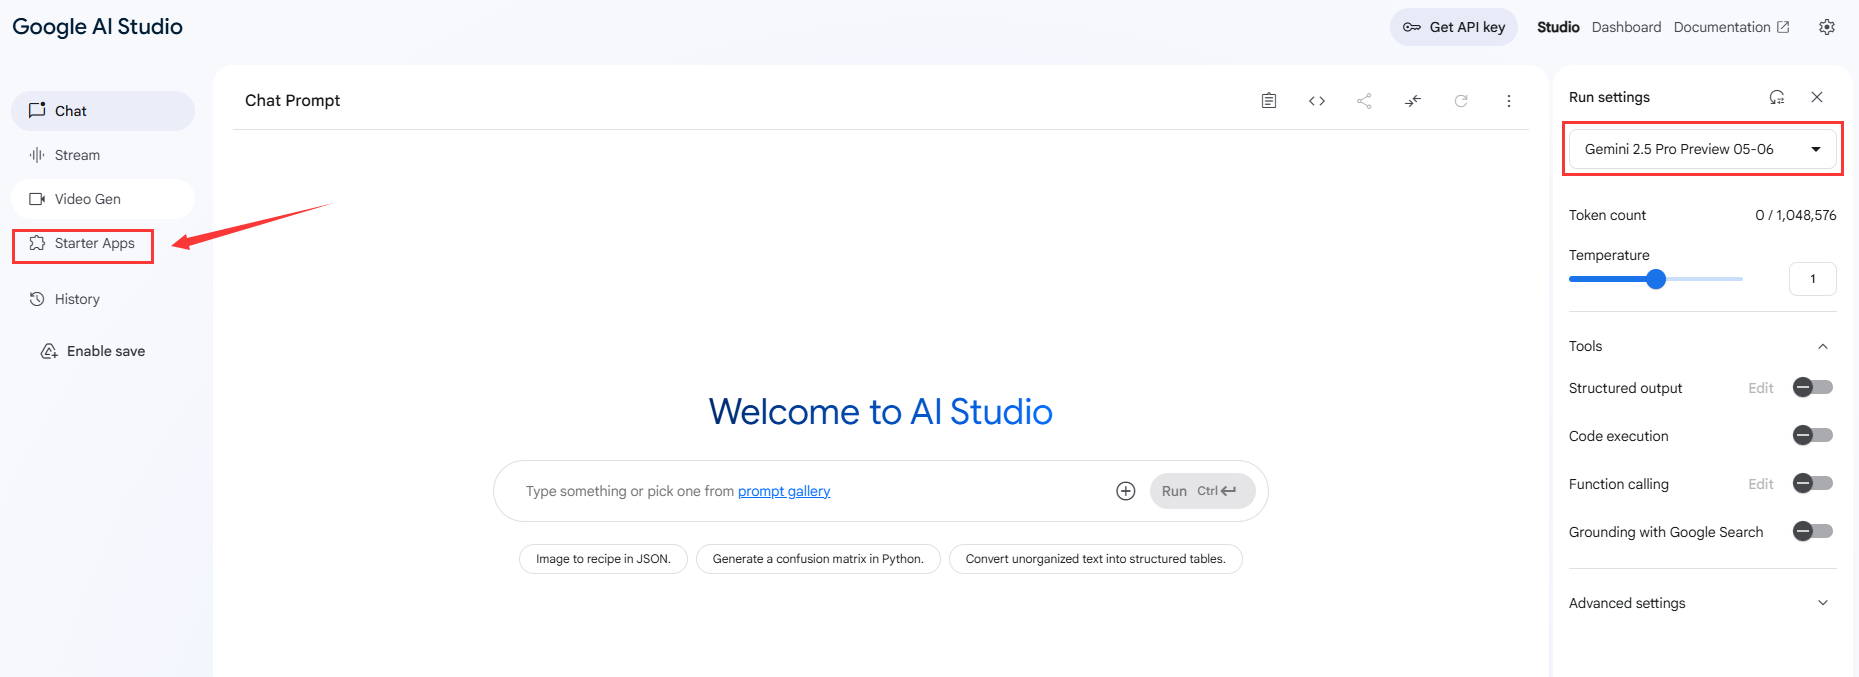The width and height of the screenshot is (1859, 677).
Task: Click the History clock icon
Action: pos(37,299)
